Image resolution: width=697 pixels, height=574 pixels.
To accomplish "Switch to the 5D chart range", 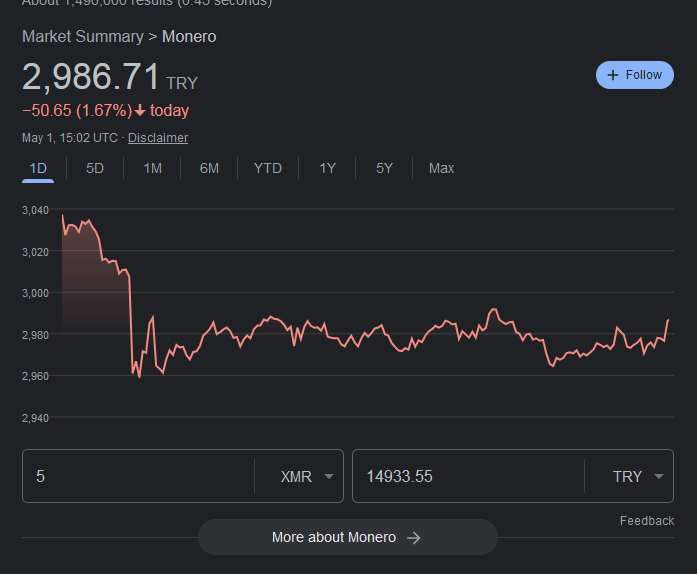I will tap(95, 169).
